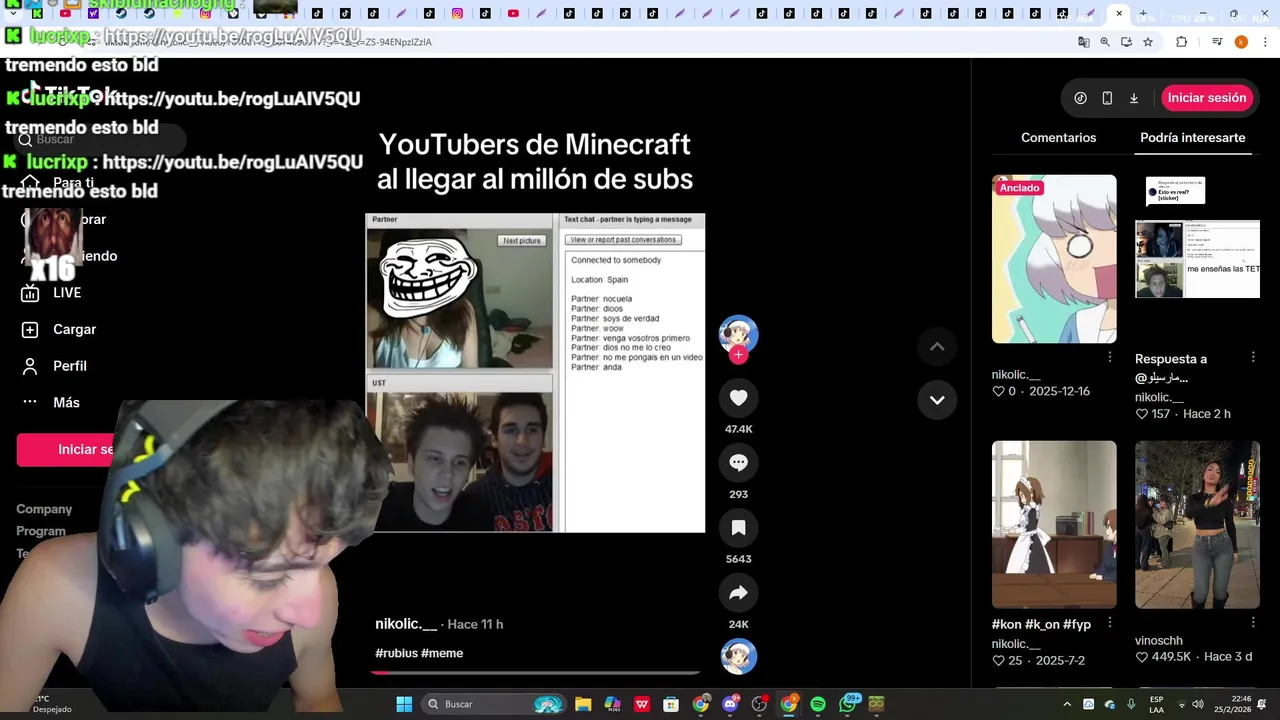This screenshot has height=720, width=1280.
Task: Go to next video with down arrow
Action: point(937,400)
